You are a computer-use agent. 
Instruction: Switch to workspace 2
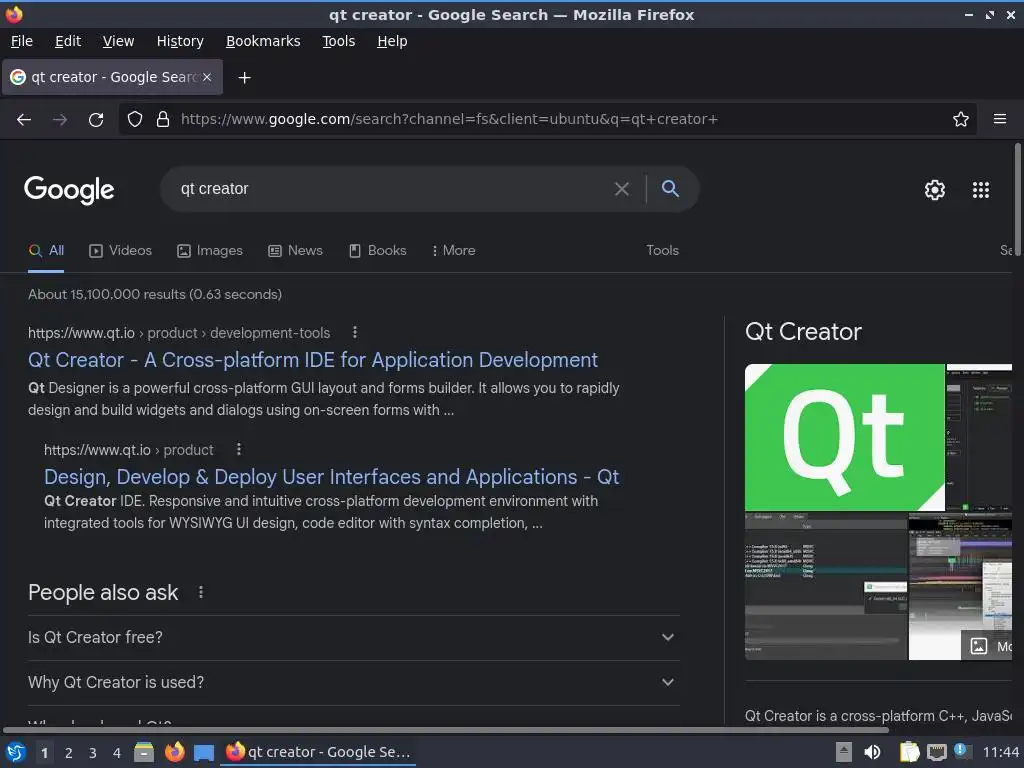pos(69,753)
